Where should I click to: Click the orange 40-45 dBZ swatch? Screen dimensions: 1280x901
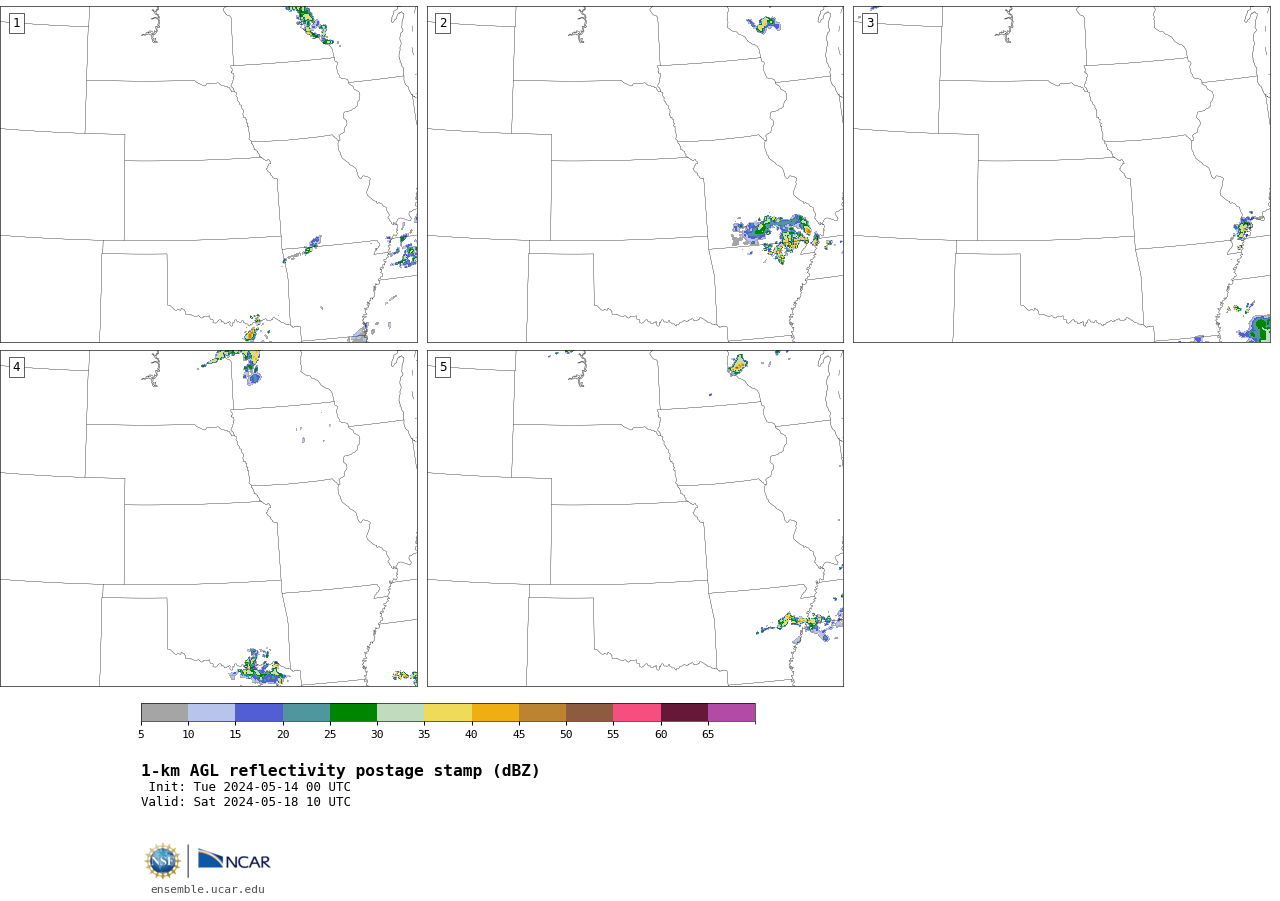tap(495, 713)
